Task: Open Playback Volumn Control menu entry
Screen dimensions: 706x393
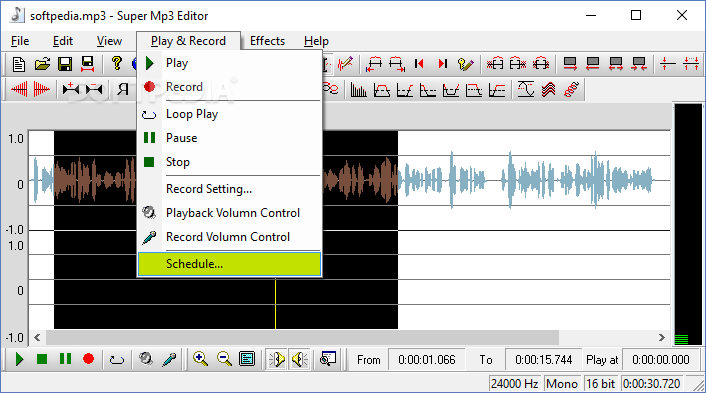Action: [x=230, y=213]
